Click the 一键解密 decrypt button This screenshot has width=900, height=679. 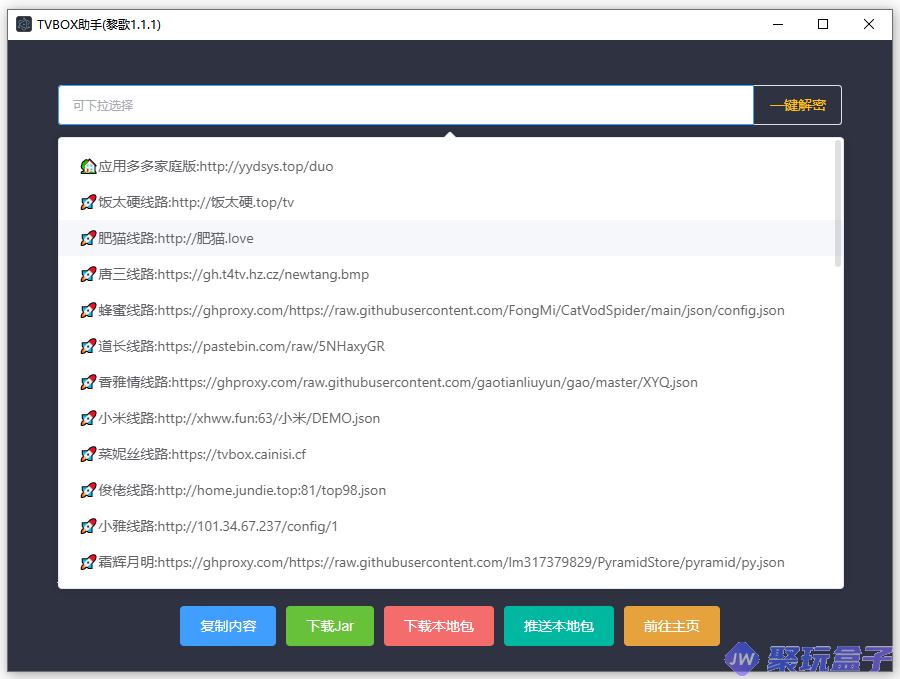click(x=797, y=105)
